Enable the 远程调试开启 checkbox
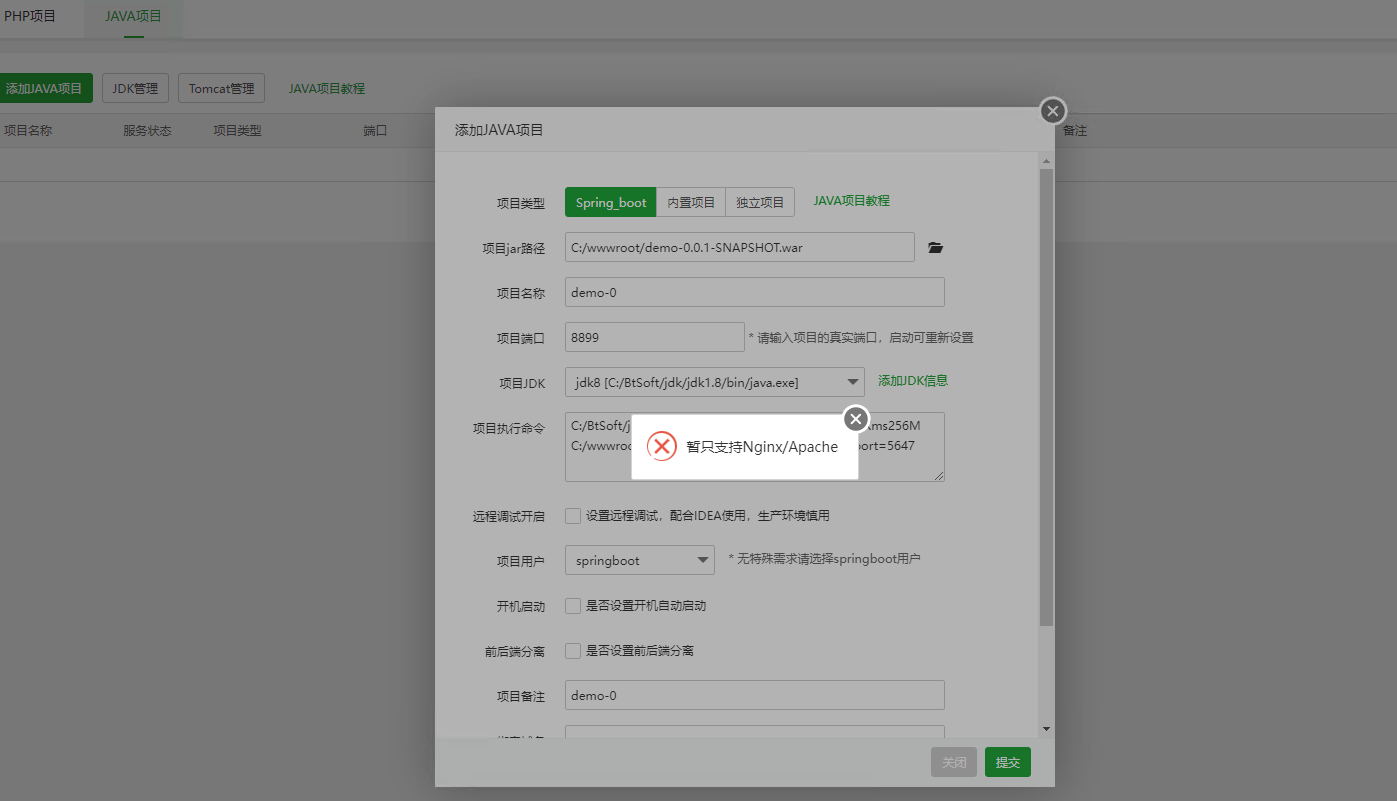The height and width of the screenshot is (801, 1397). (573, 516)
